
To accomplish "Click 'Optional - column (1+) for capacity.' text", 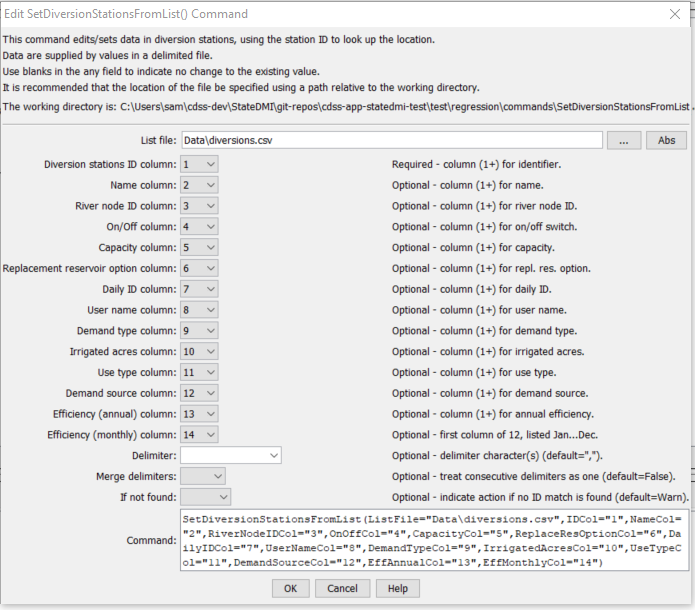I will point(473,248).
